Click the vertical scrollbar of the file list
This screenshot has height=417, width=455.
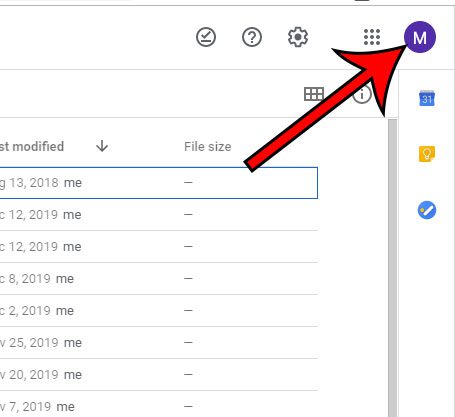(x=393, y=268)
